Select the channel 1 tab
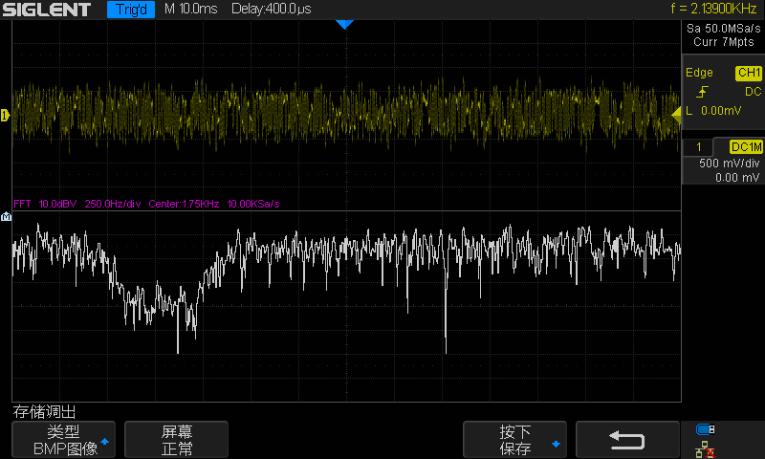Screen dimensions: 765x459 [x=698, y=147]
